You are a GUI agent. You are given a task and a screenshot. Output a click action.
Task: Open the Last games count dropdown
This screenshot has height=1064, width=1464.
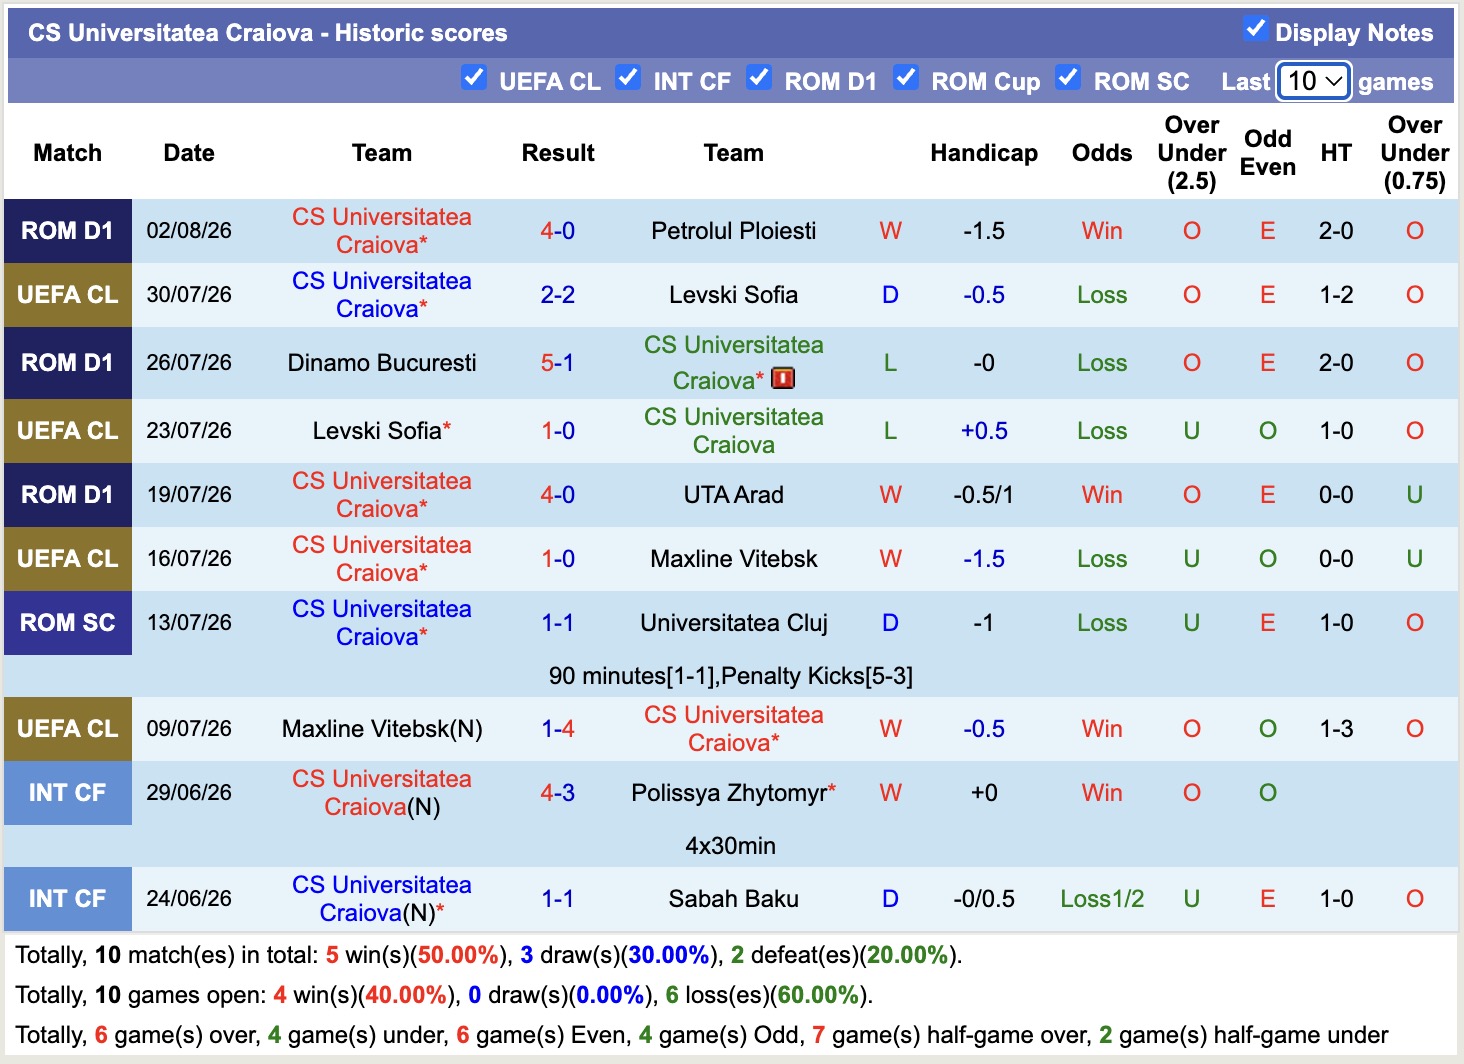(x=1315, y=81)
